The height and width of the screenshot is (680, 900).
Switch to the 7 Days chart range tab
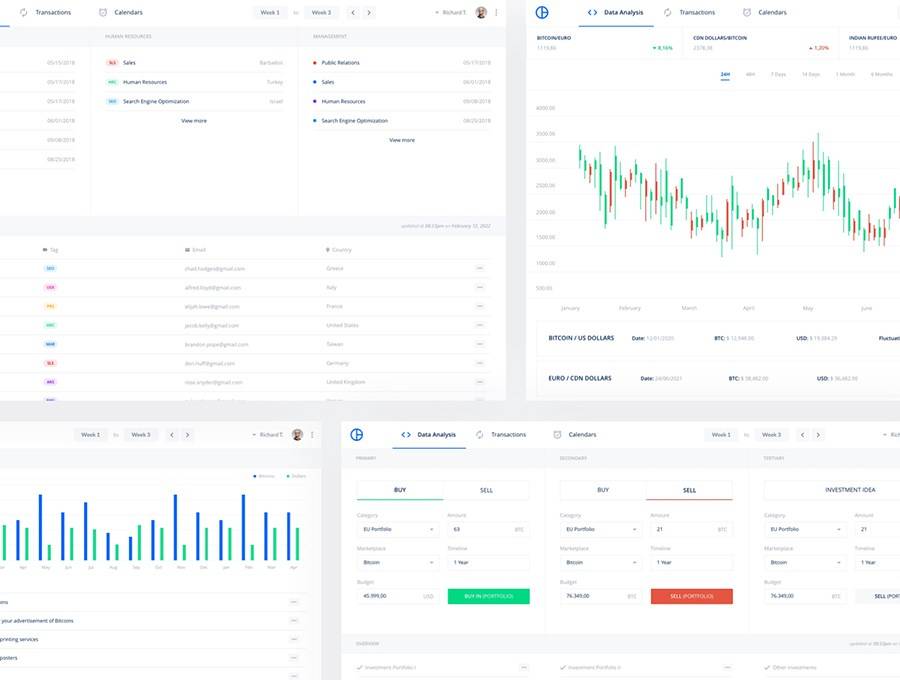778,74
